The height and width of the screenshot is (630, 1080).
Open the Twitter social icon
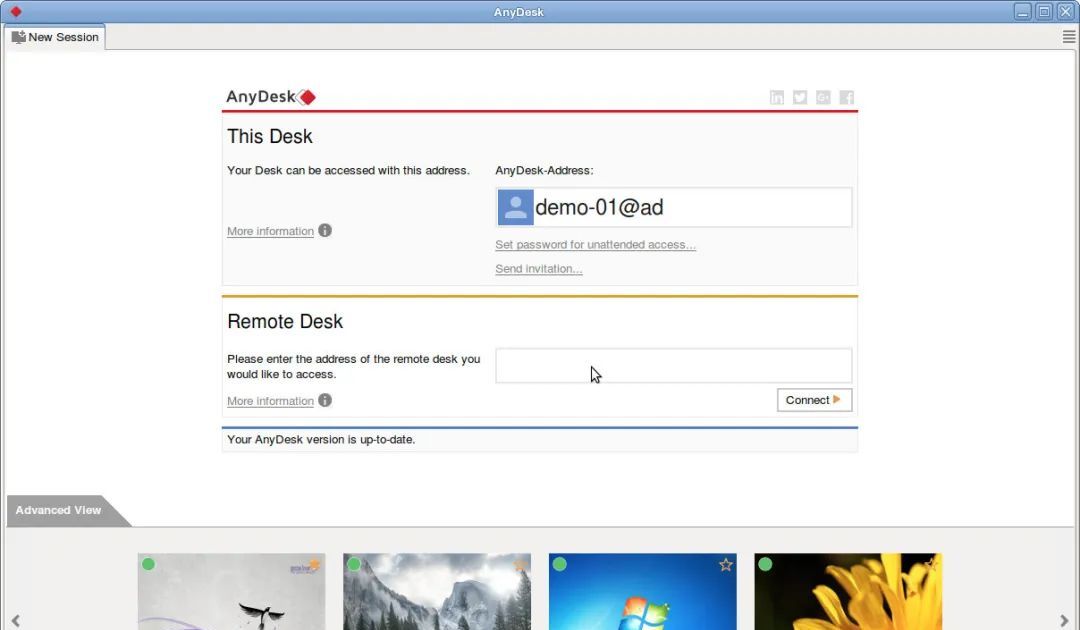[800, 97]
